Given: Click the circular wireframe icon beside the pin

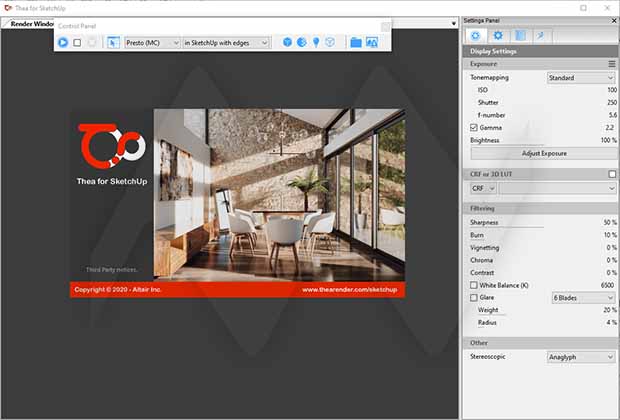Looking at the screenshot, I should (x=330, y=42).
